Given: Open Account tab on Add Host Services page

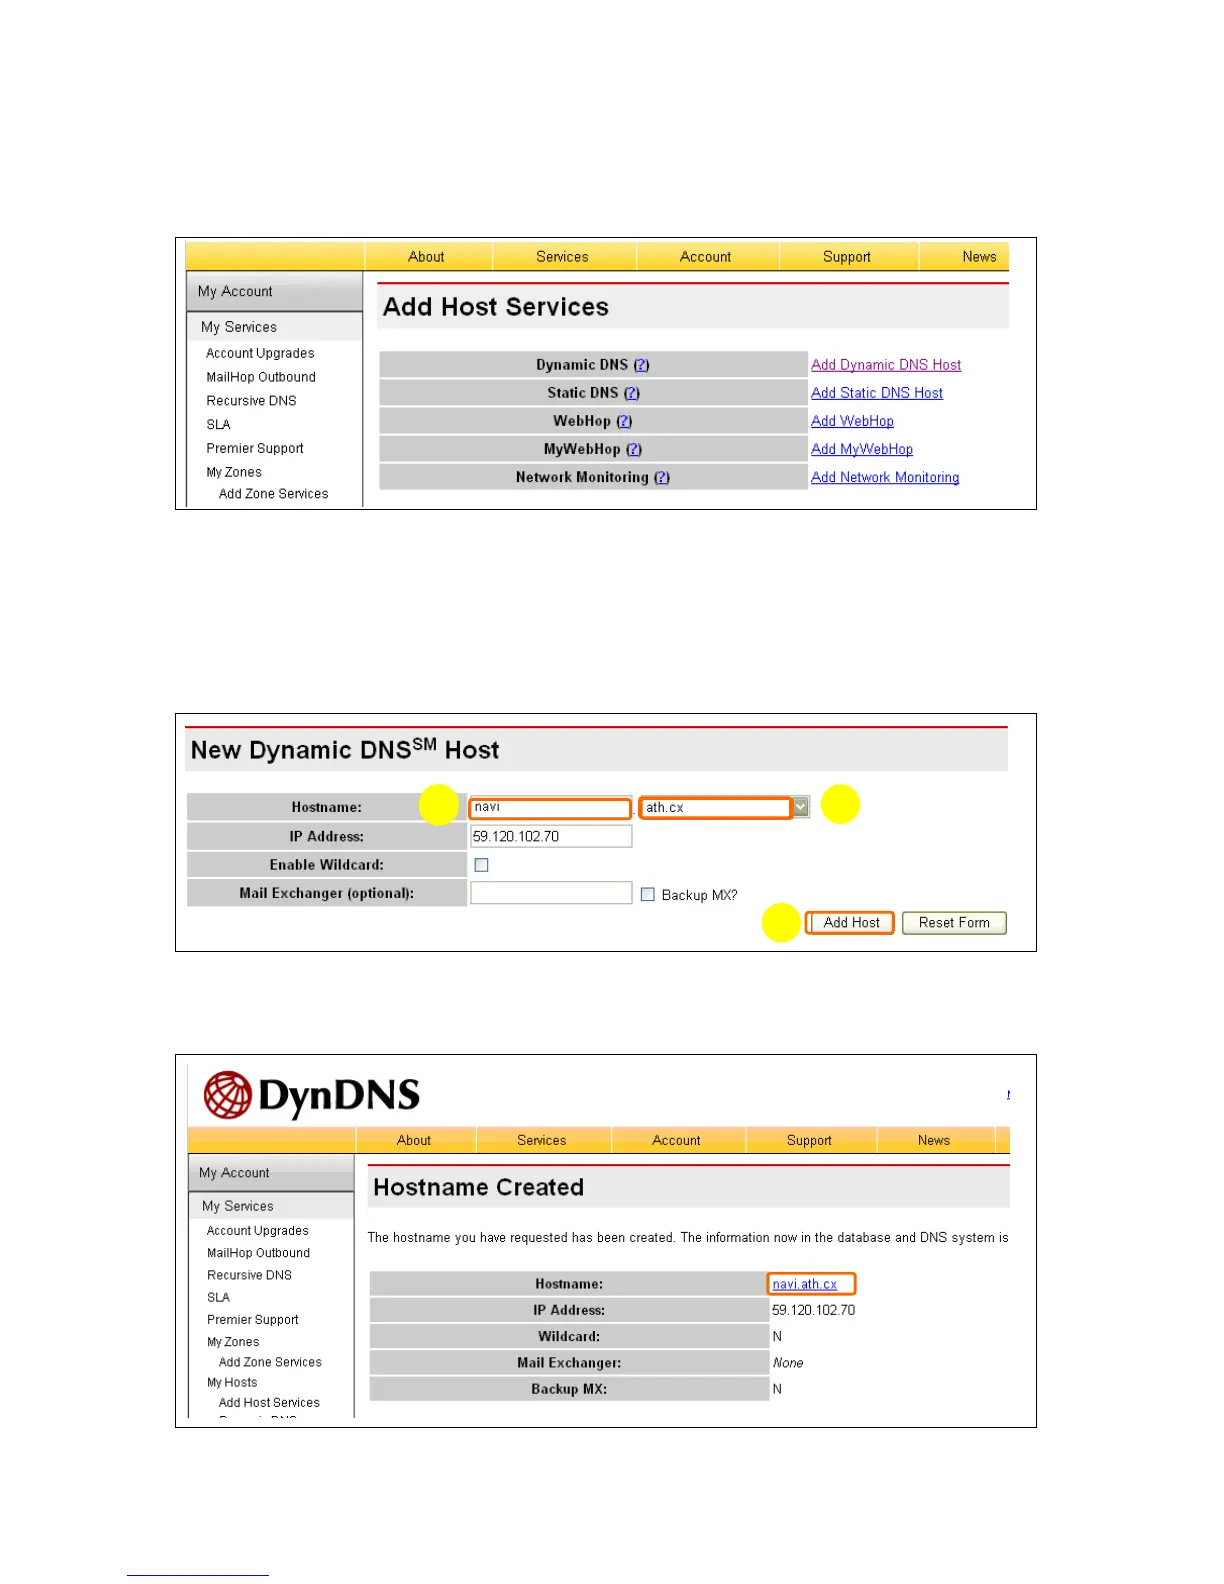Looking at the screenshot, I should point(706,257).
